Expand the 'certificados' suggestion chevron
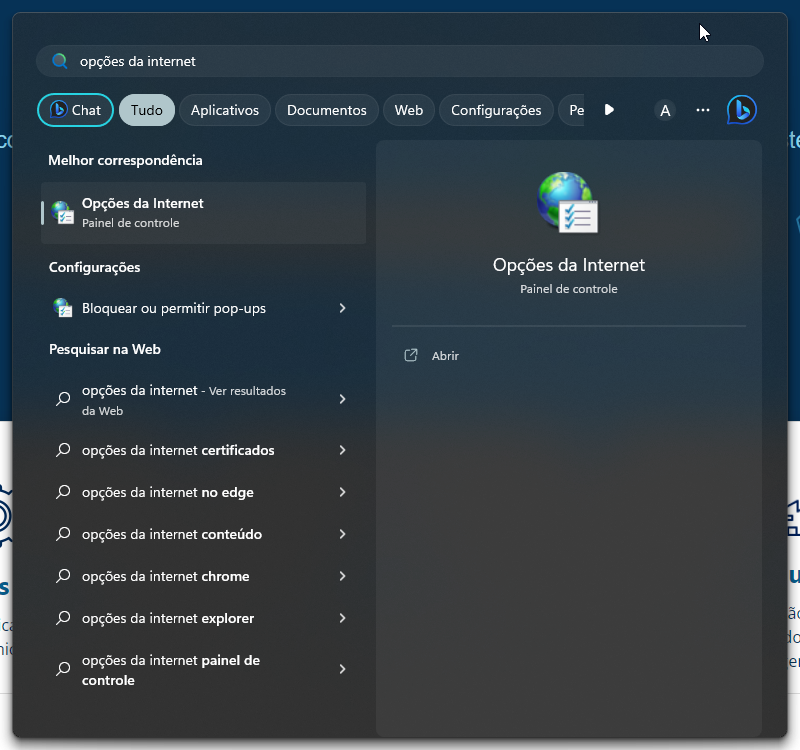This screenshot has height=750, width=800. coord(342,450)
